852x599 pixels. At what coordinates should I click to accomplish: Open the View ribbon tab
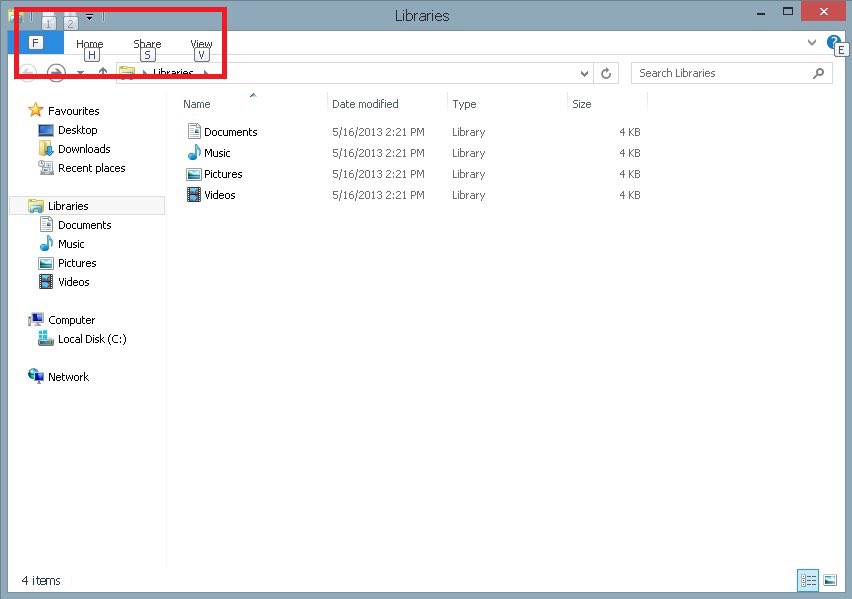(201, 43)
